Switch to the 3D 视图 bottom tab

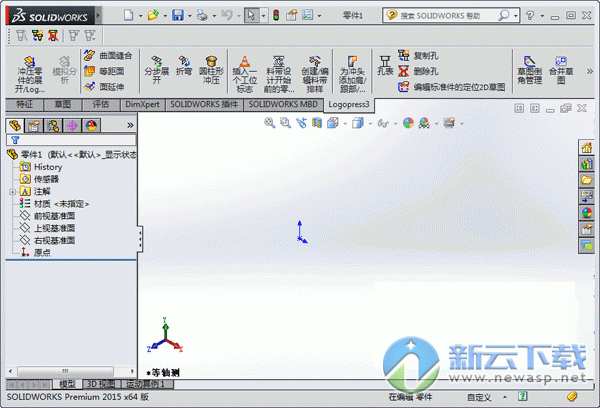101,384
